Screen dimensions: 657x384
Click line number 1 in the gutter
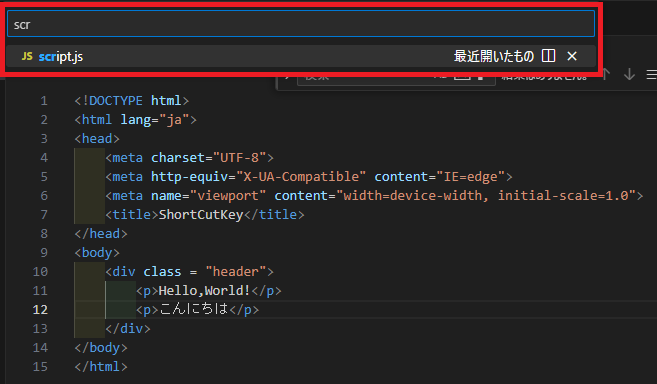tap(44, 101)
